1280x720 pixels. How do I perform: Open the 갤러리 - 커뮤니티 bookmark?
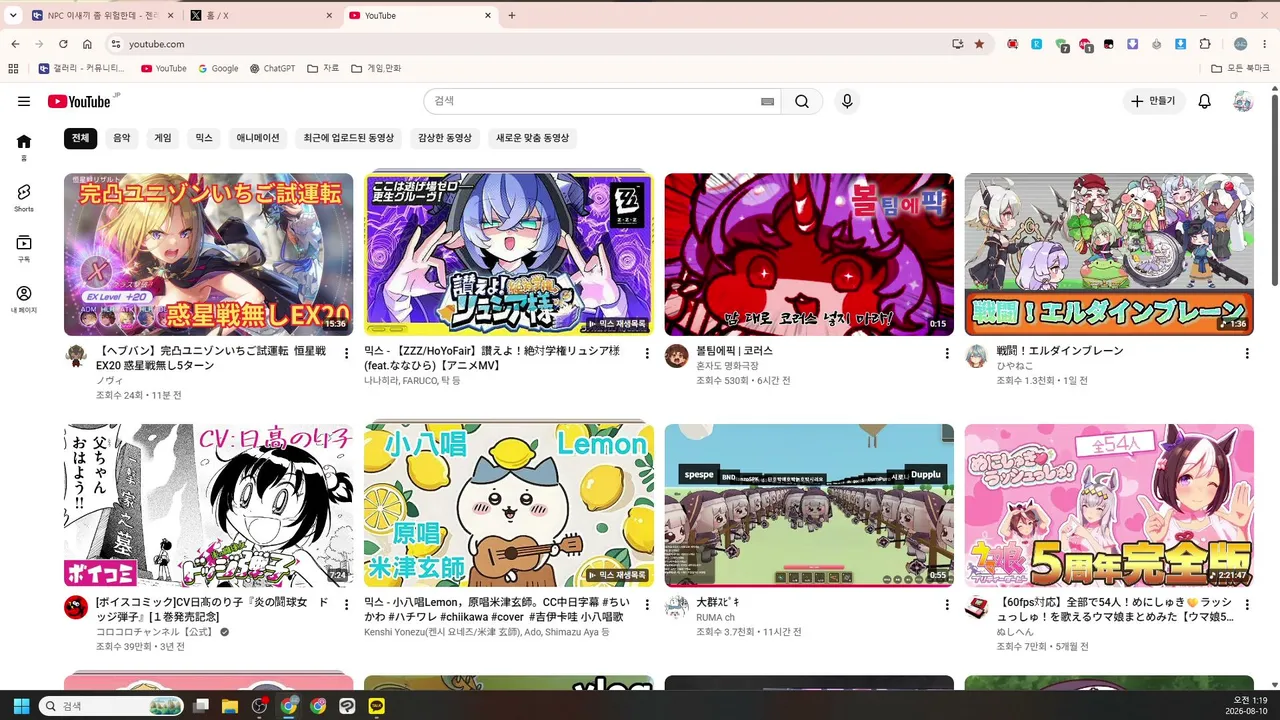82,69
